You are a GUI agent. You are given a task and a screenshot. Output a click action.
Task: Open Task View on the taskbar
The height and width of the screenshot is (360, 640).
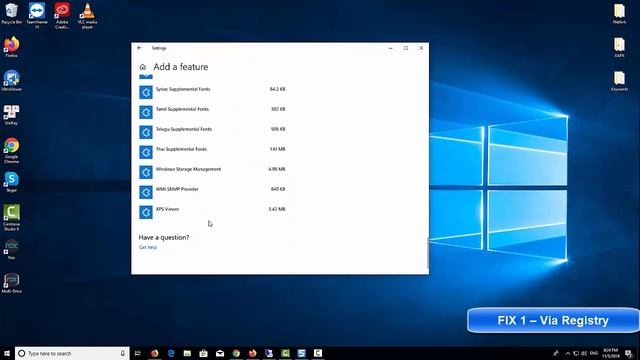pyautogui.click(x=138, y=353)
